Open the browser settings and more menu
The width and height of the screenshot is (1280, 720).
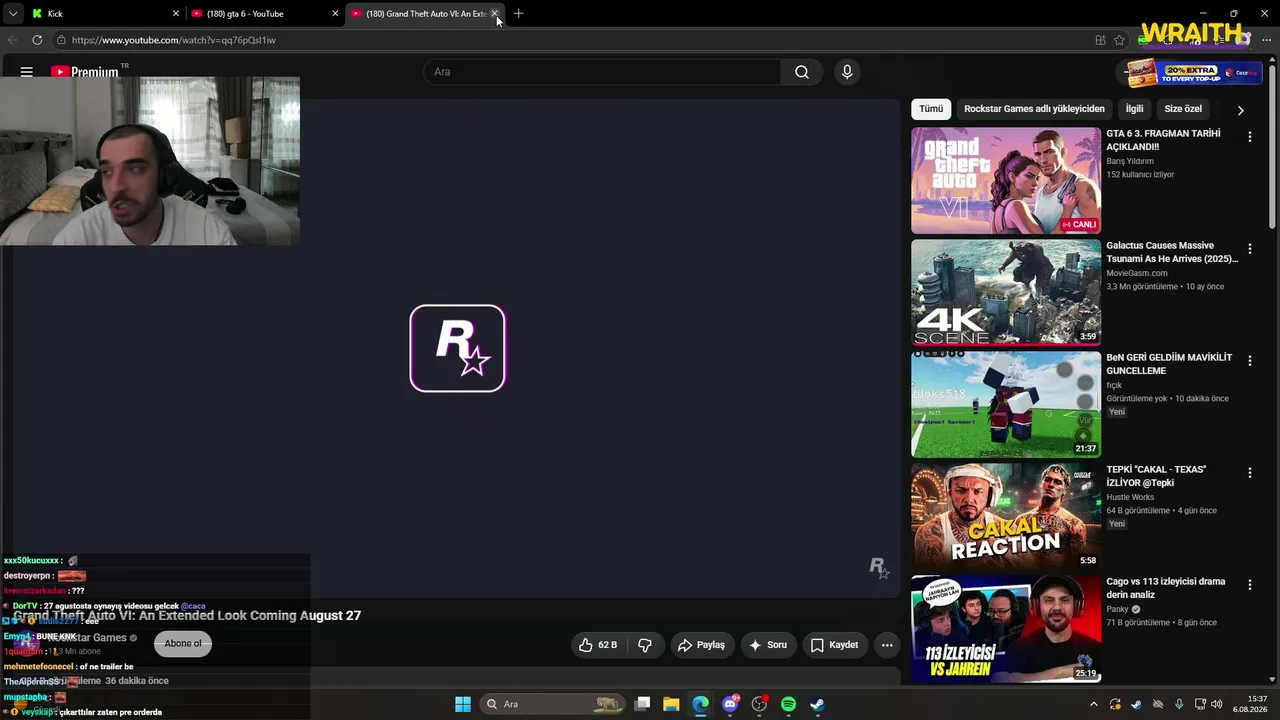[x=1266, y=40]
